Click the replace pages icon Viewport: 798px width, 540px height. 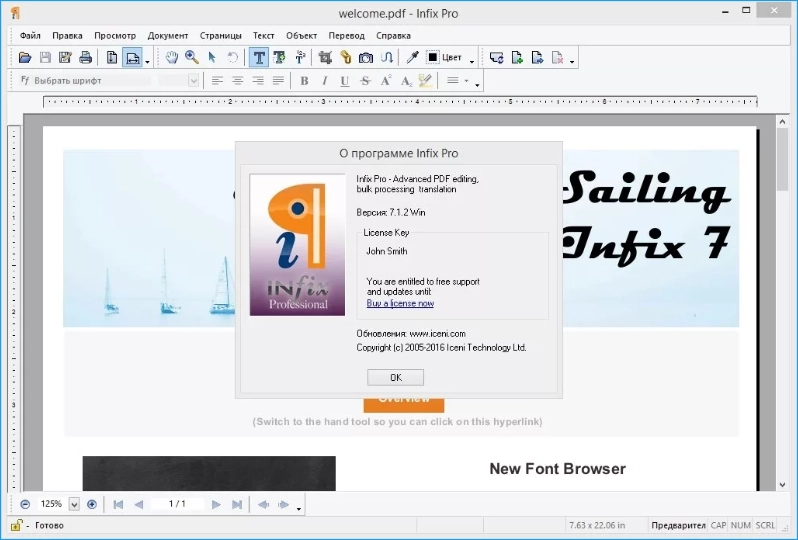[x=496, y=58]
